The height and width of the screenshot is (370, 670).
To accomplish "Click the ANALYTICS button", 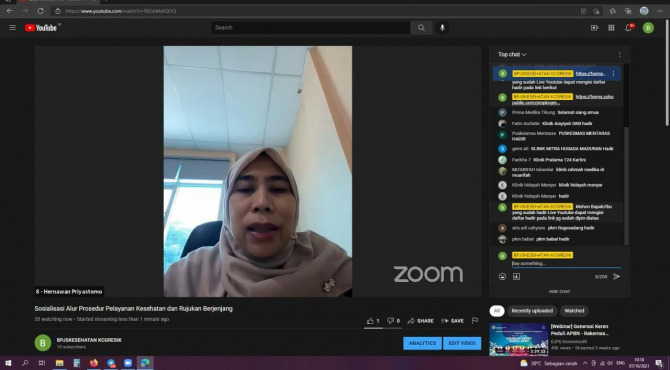I will [x=422, y=343].
